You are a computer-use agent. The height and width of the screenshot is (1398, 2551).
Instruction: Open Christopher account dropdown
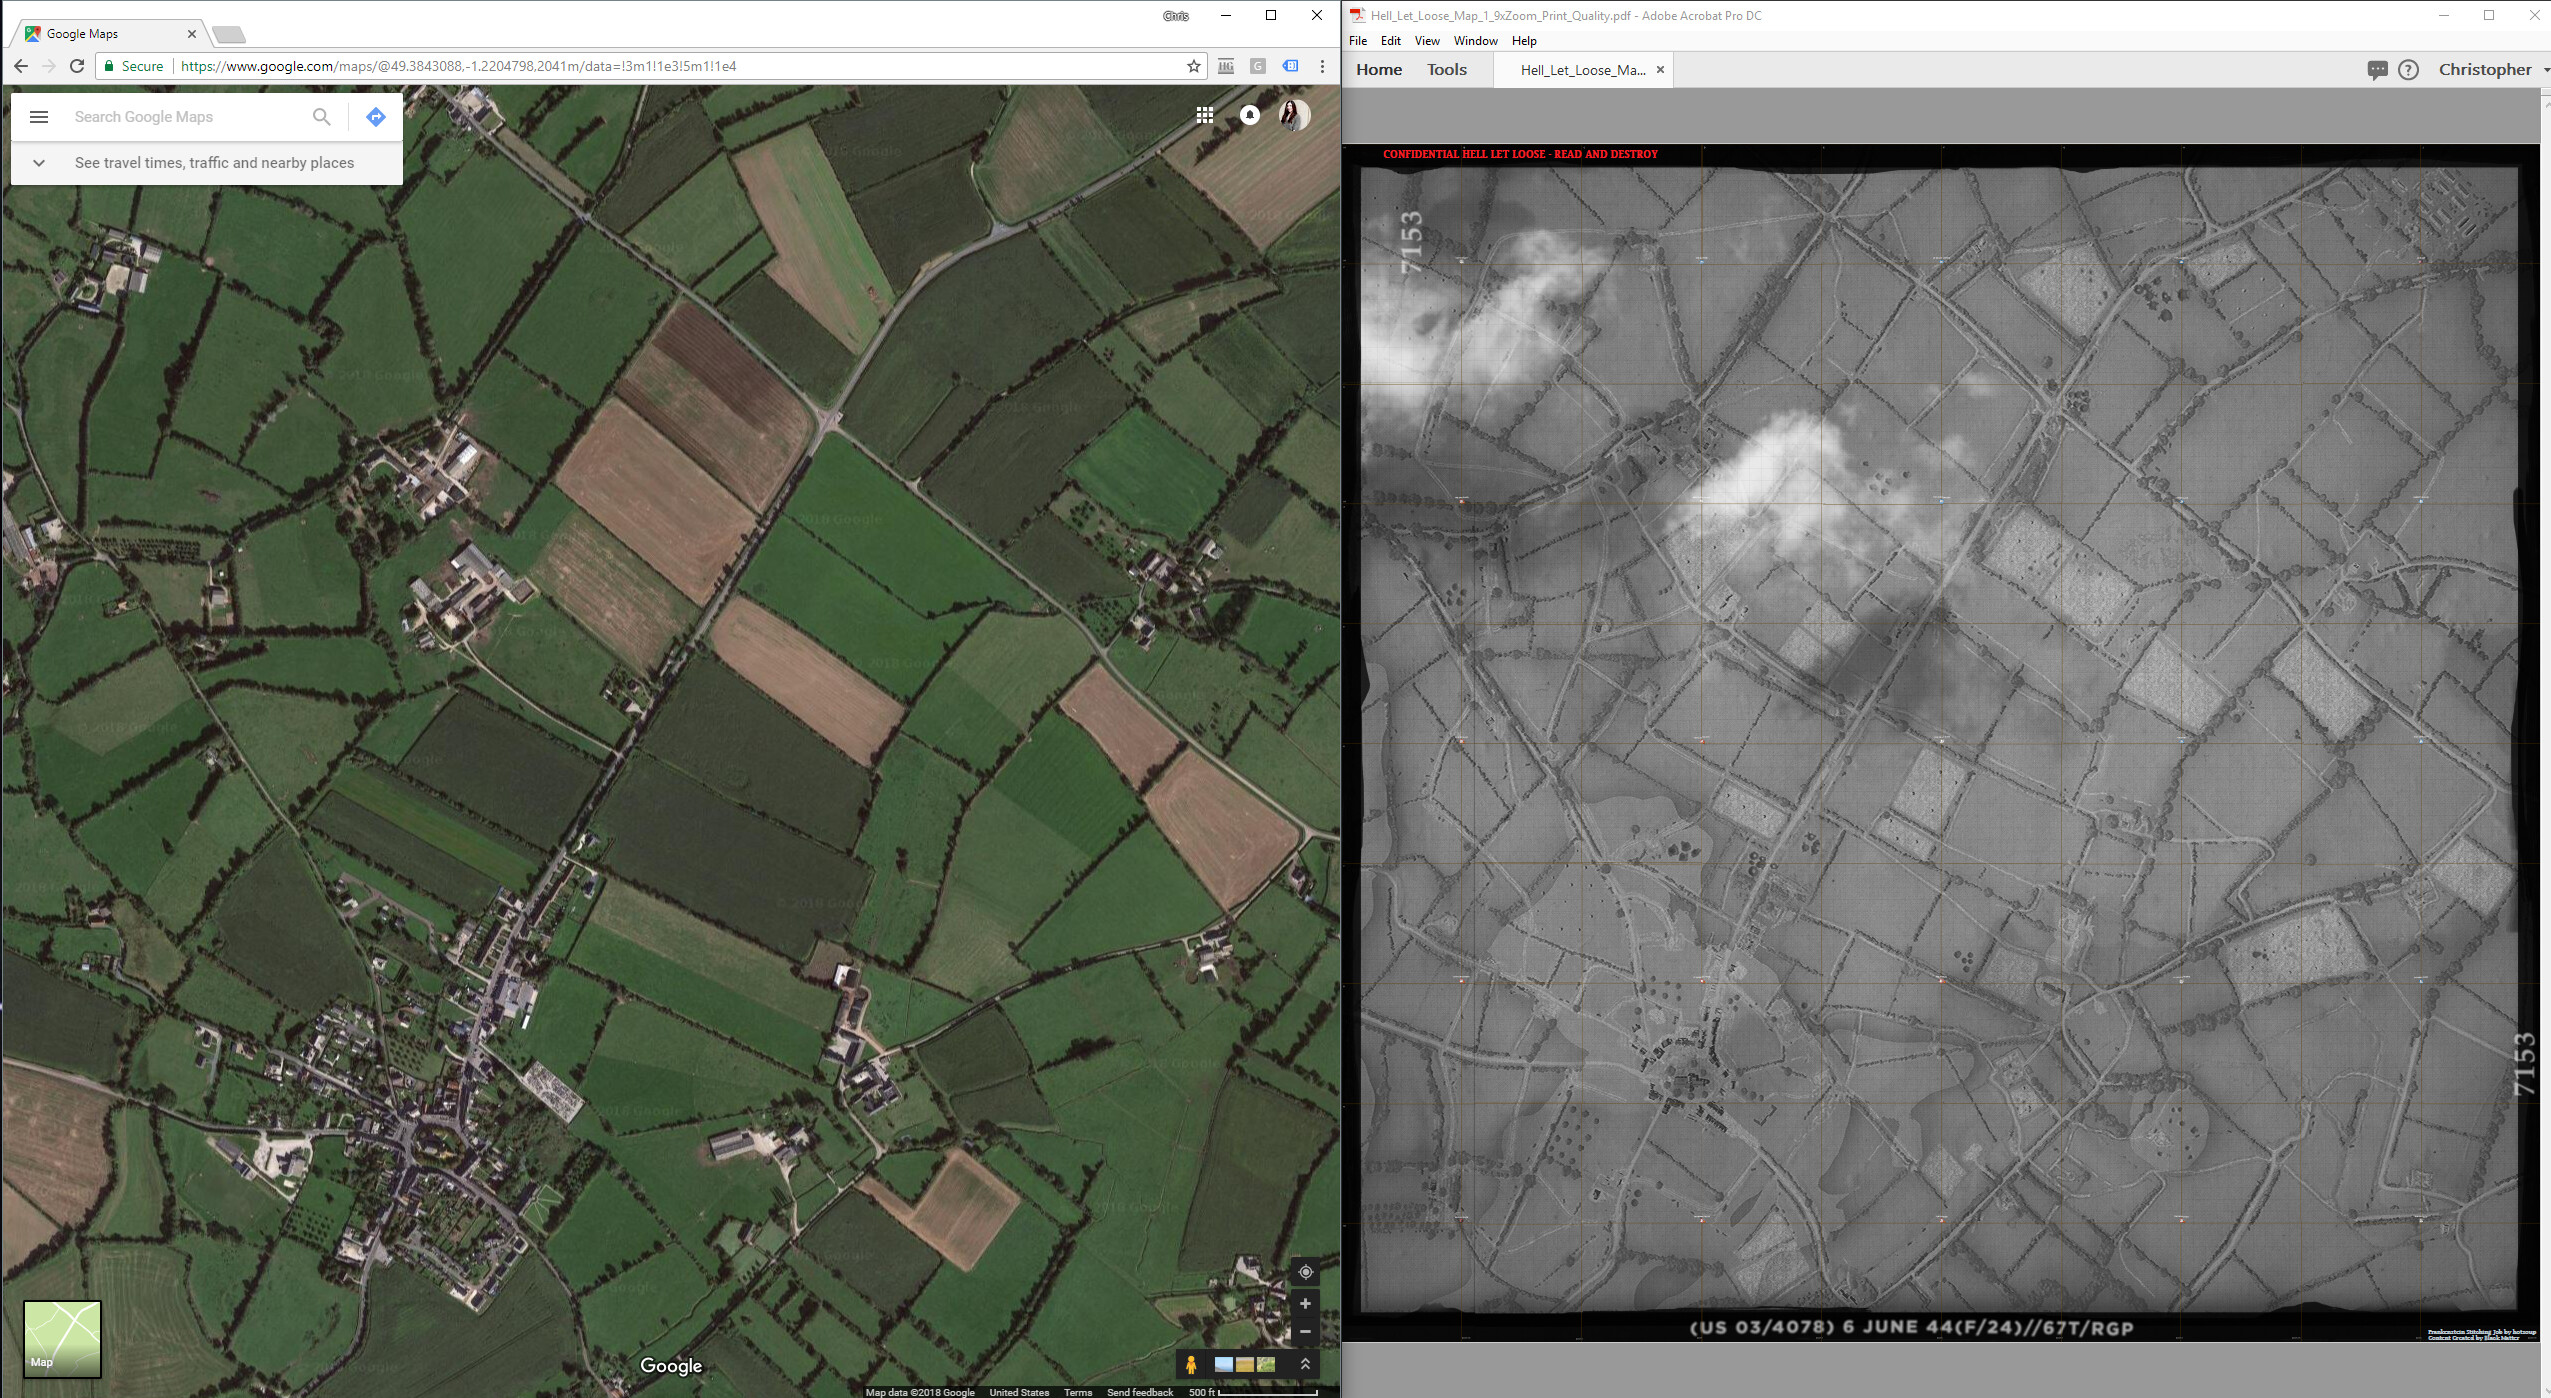pyautogui.click(x=2492, y=70)
